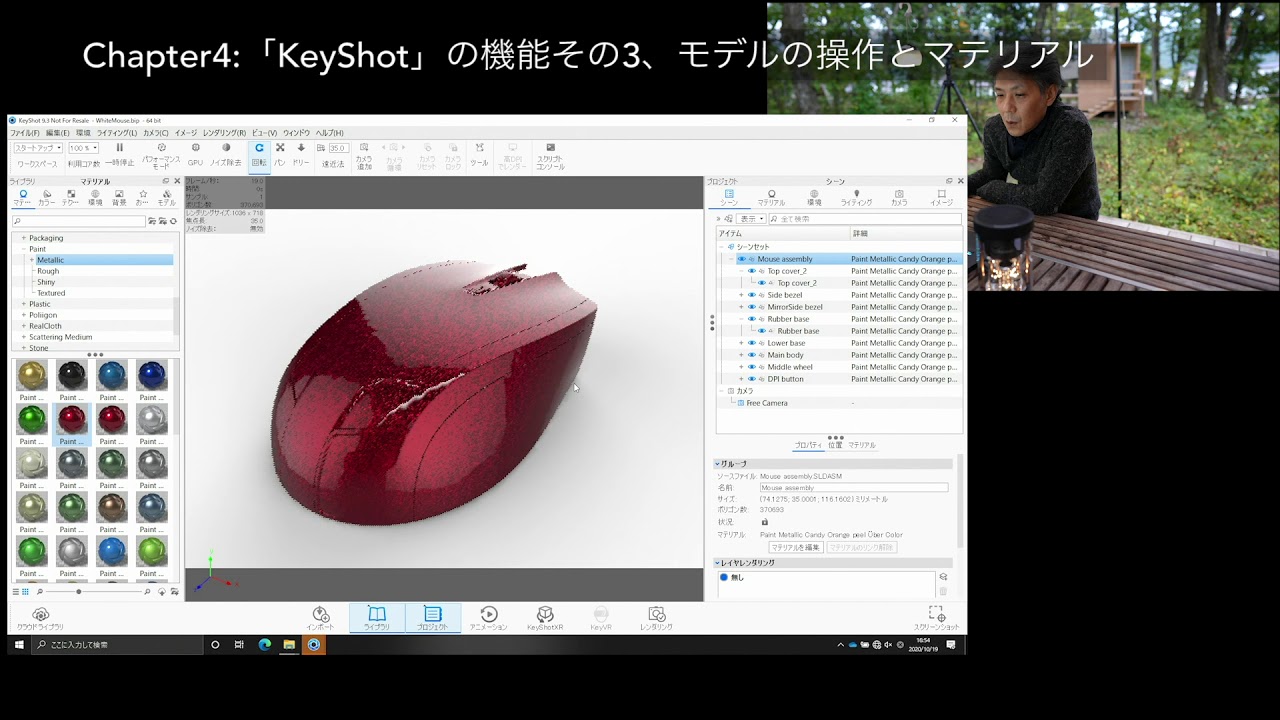Image resolution: width=1280 pixels, height=720 pixels.
Task: Toggle the lock (状況) icon in properties
Action: pyautogui.click(x=765, y=522)
